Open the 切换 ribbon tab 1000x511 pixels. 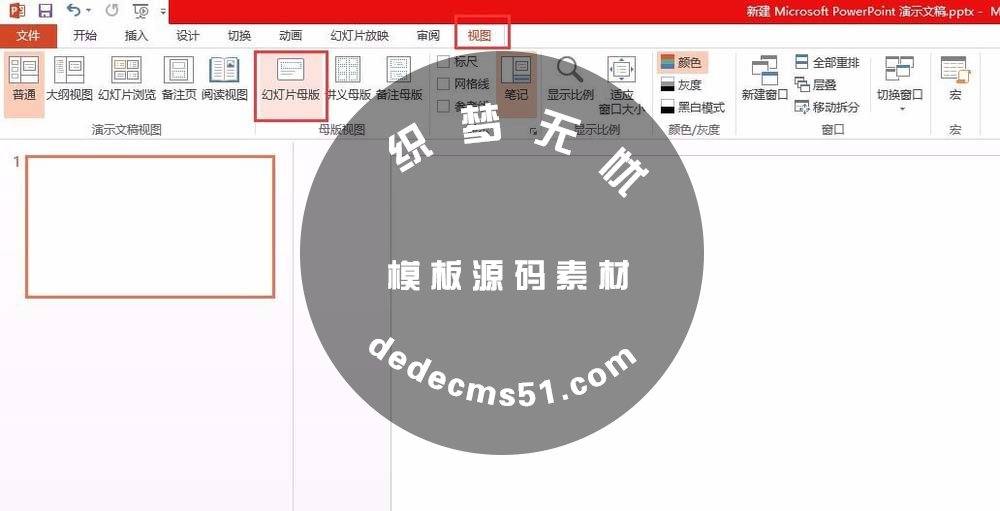click(x=239, y=36)
